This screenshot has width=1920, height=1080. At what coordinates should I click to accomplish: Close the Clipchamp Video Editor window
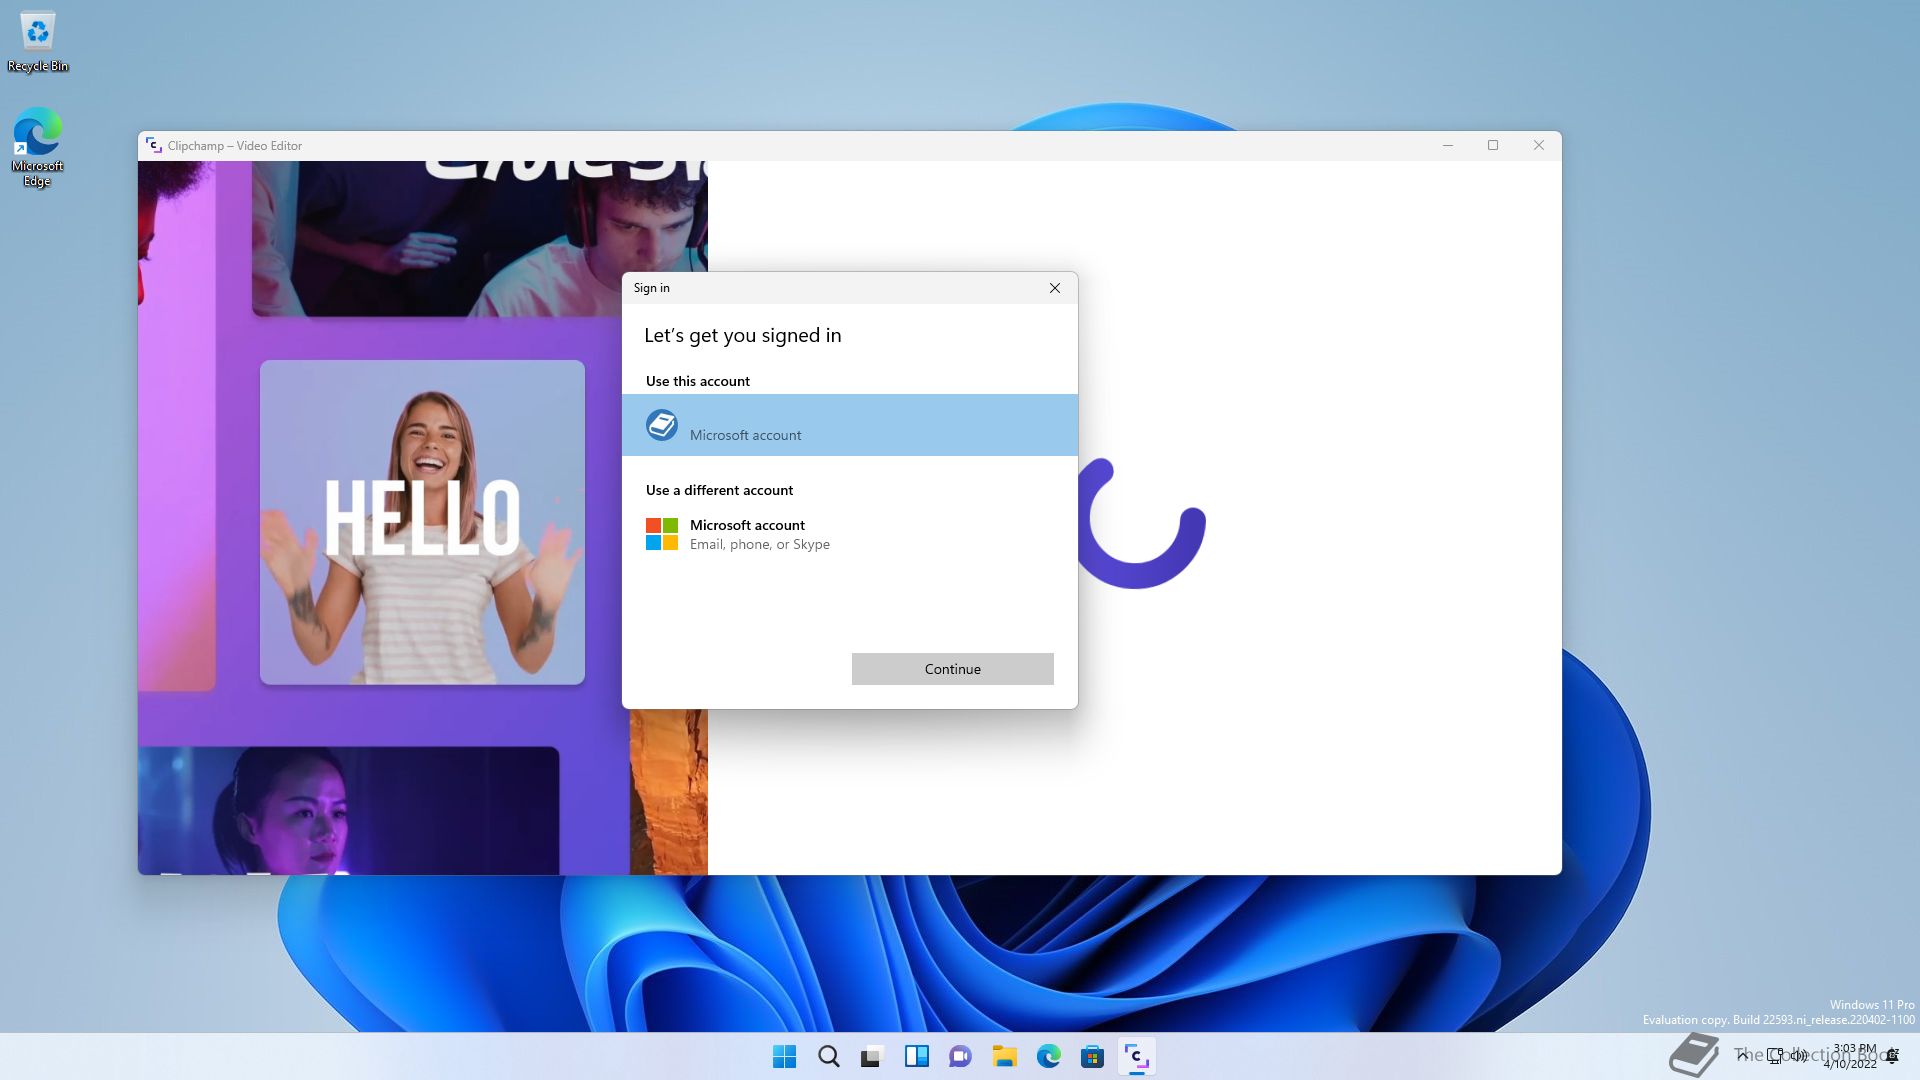click(x=1539, y=145)
